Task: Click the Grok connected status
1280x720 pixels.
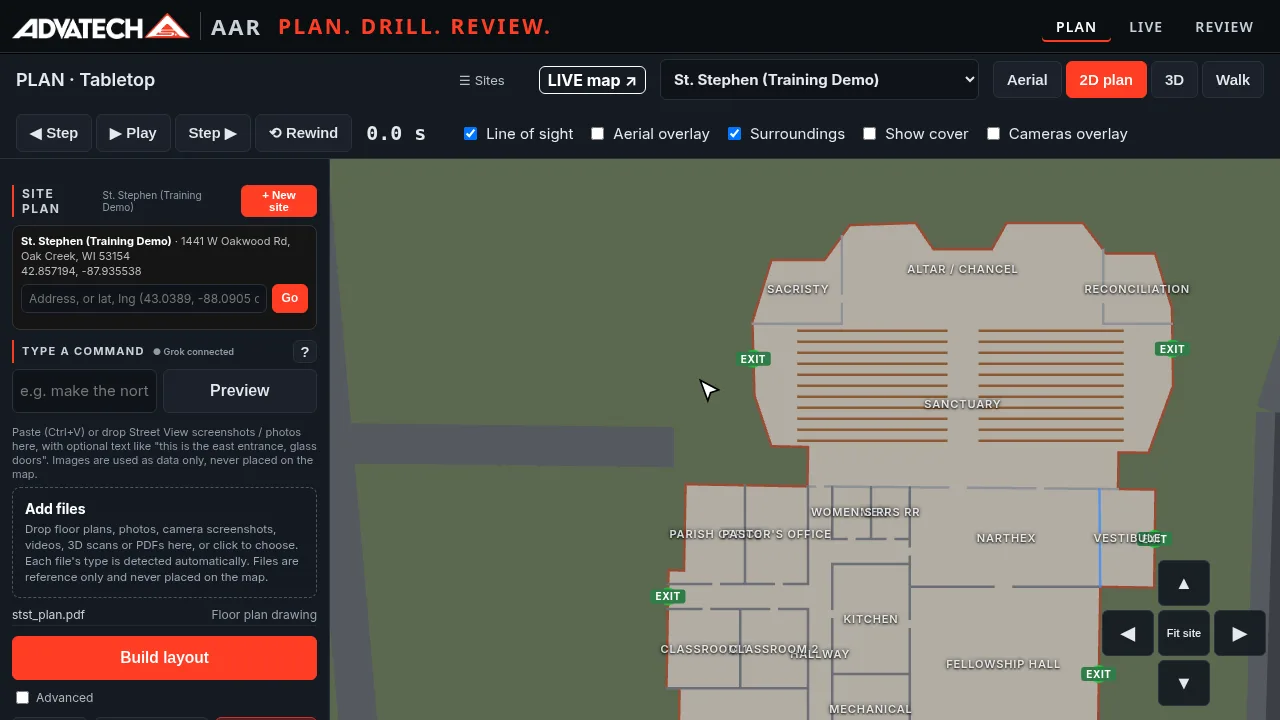Action: coord(194,352)
